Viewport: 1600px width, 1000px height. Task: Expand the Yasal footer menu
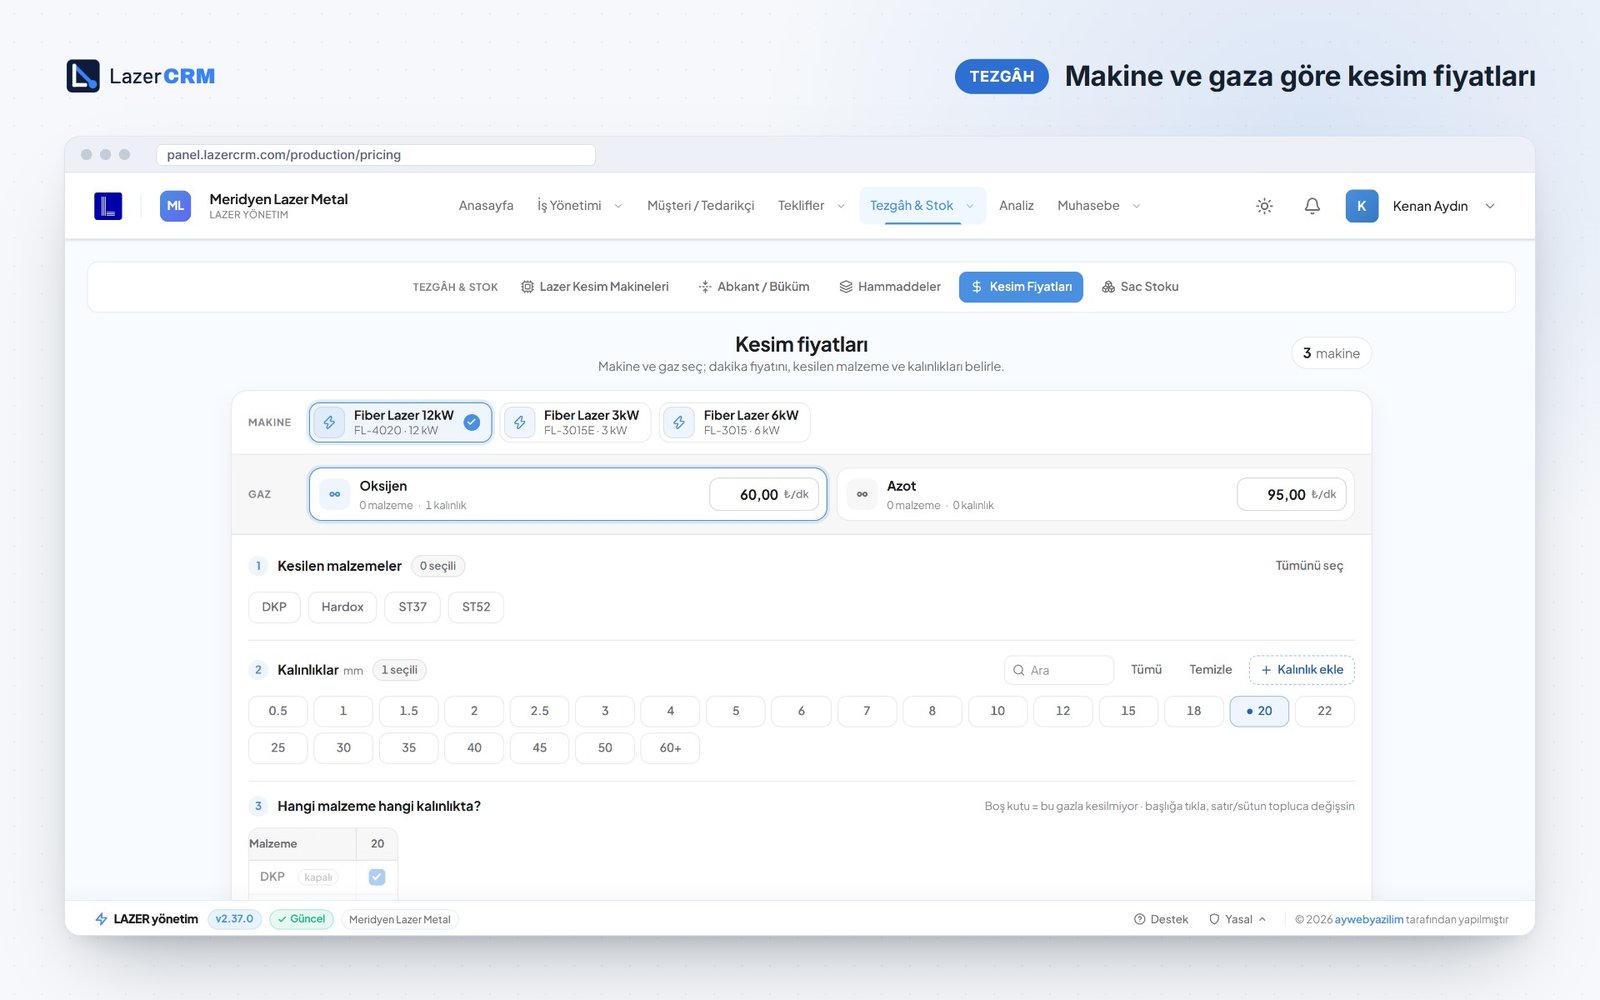(x=1237, y=919)
